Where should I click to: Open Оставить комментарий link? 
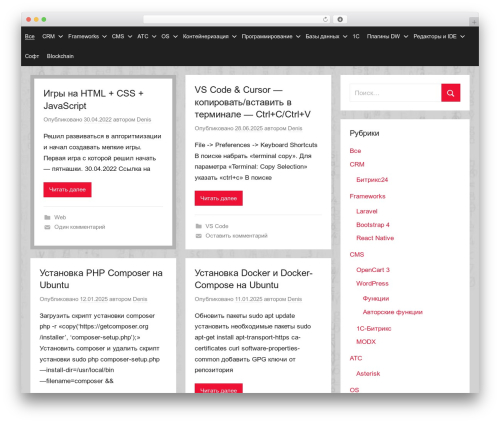coord(236,236)
